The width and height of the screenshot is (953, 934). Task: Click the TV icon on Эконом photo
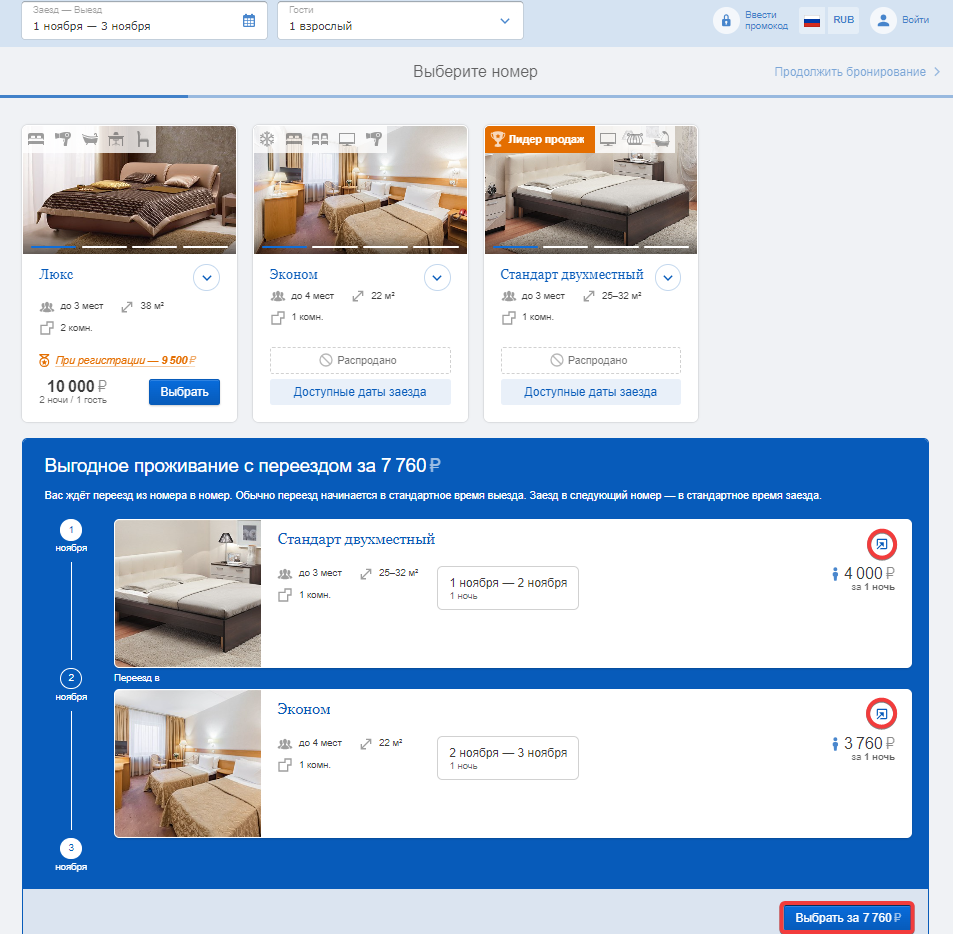(347, 139)
